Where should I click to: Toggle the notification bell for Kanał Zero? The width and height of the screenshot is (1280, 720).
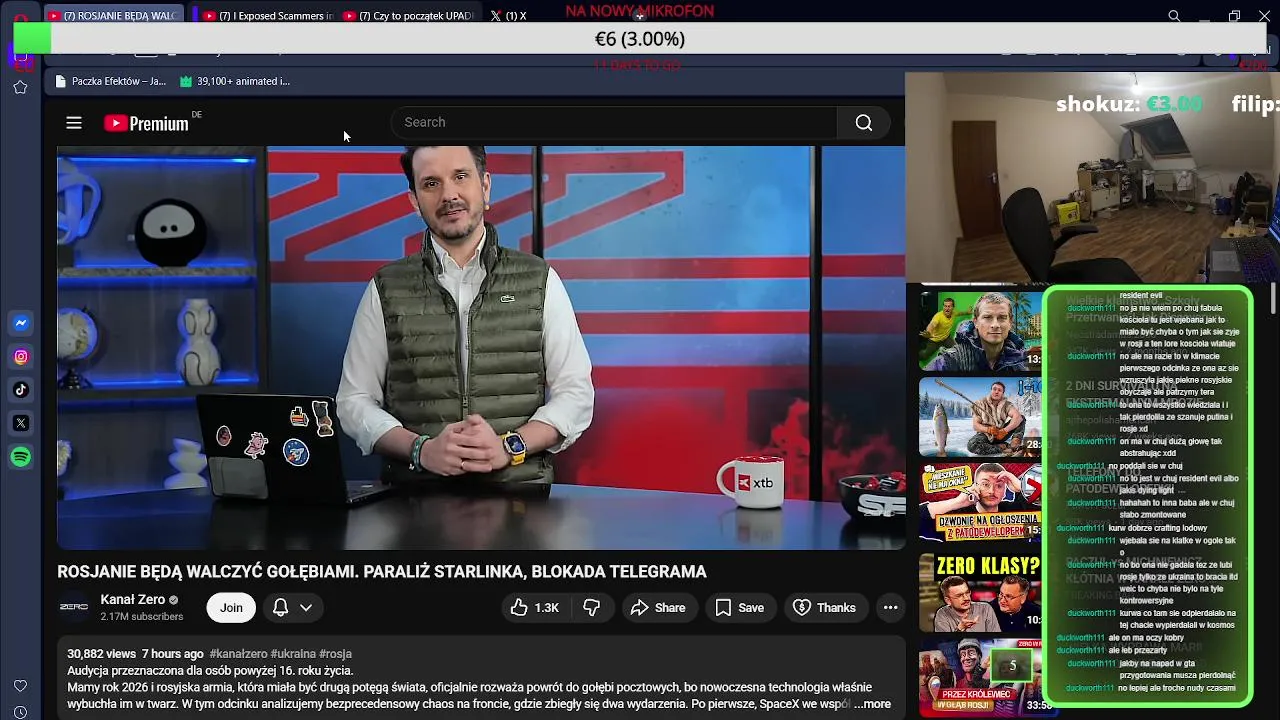click(281, 607)
